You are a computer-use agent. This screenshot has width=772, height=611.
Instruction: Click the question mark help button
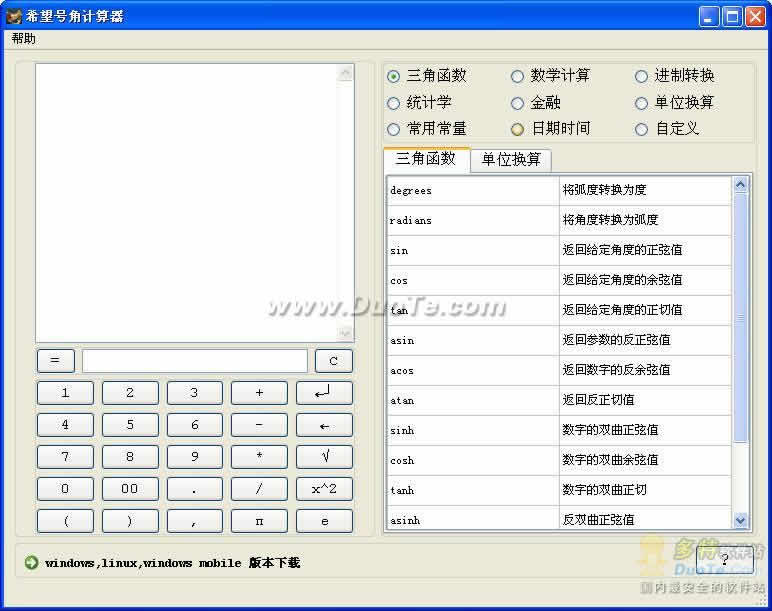tap(724, 560)
